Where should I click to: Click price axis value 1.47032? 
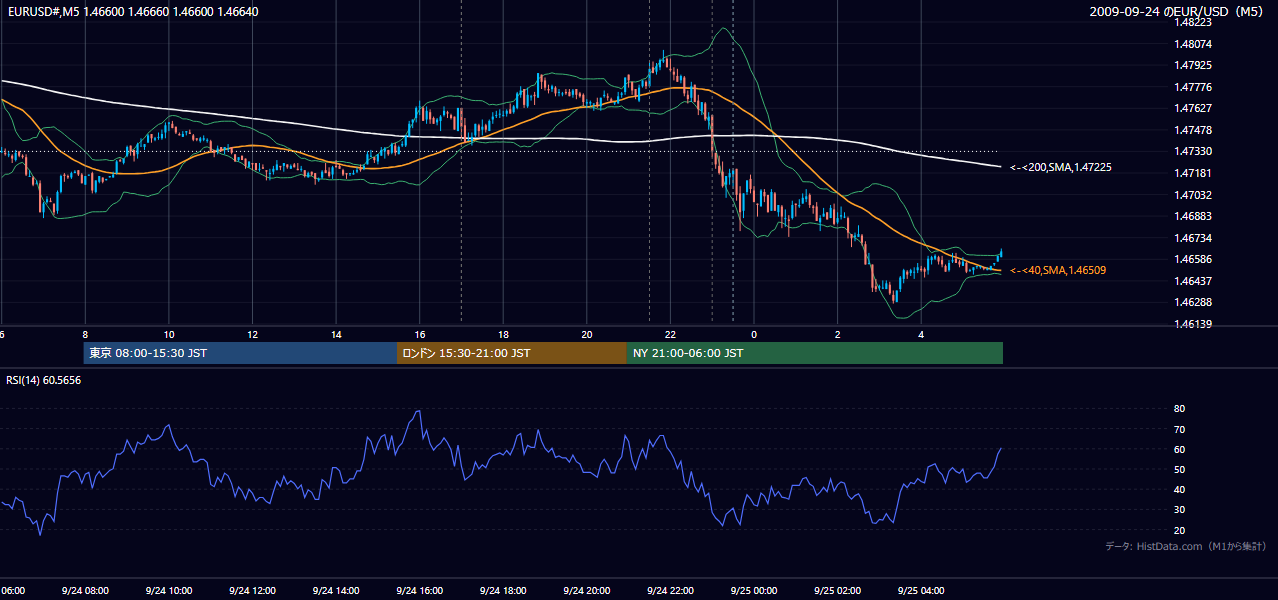(x=1194, y=195)
